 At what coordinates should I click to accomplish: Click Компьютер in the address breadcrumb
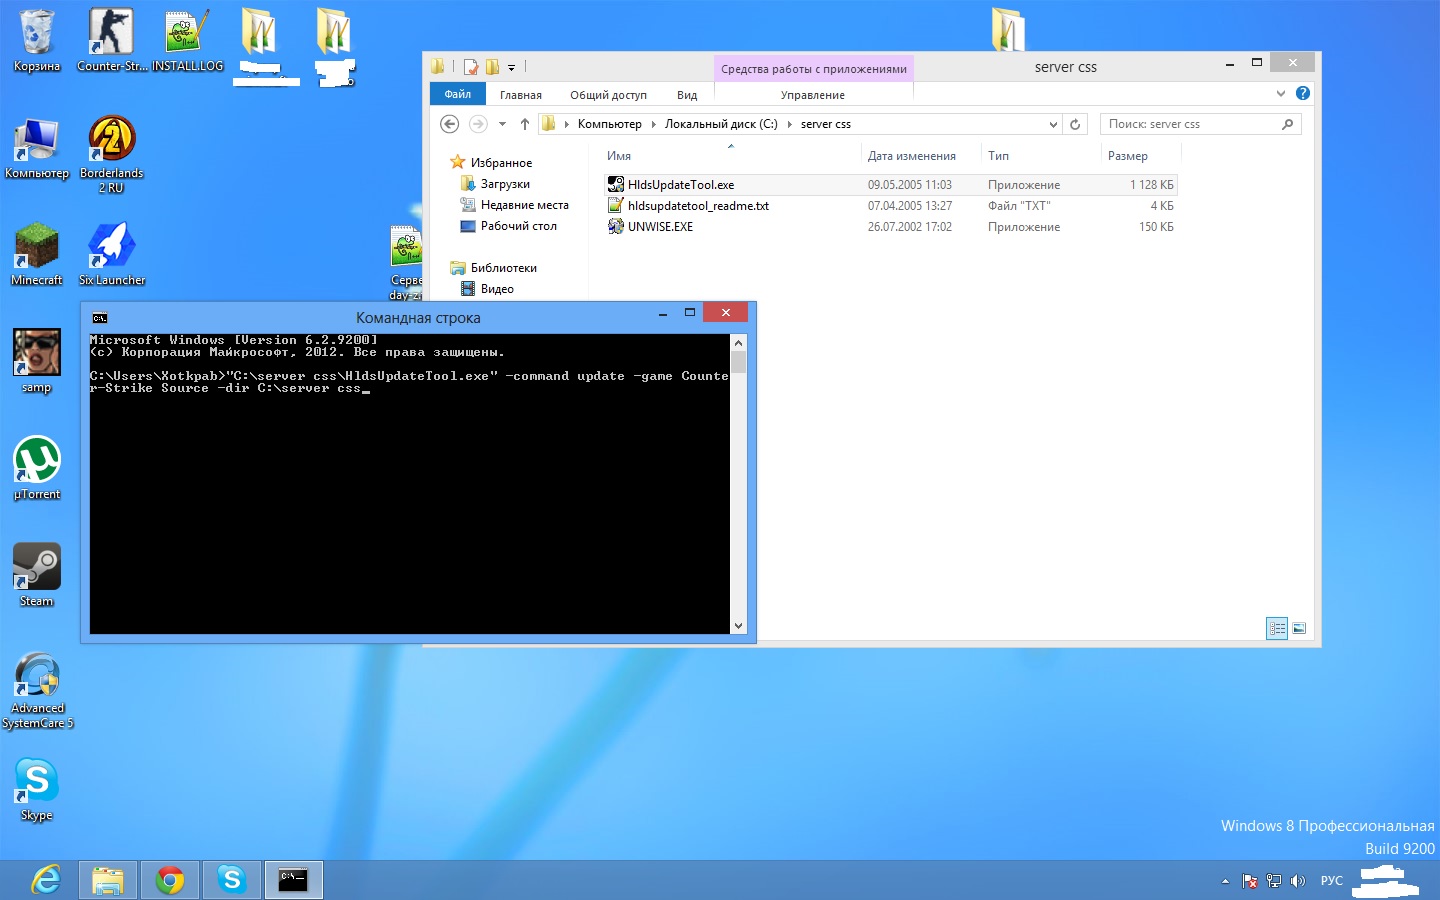click(610, 124)
